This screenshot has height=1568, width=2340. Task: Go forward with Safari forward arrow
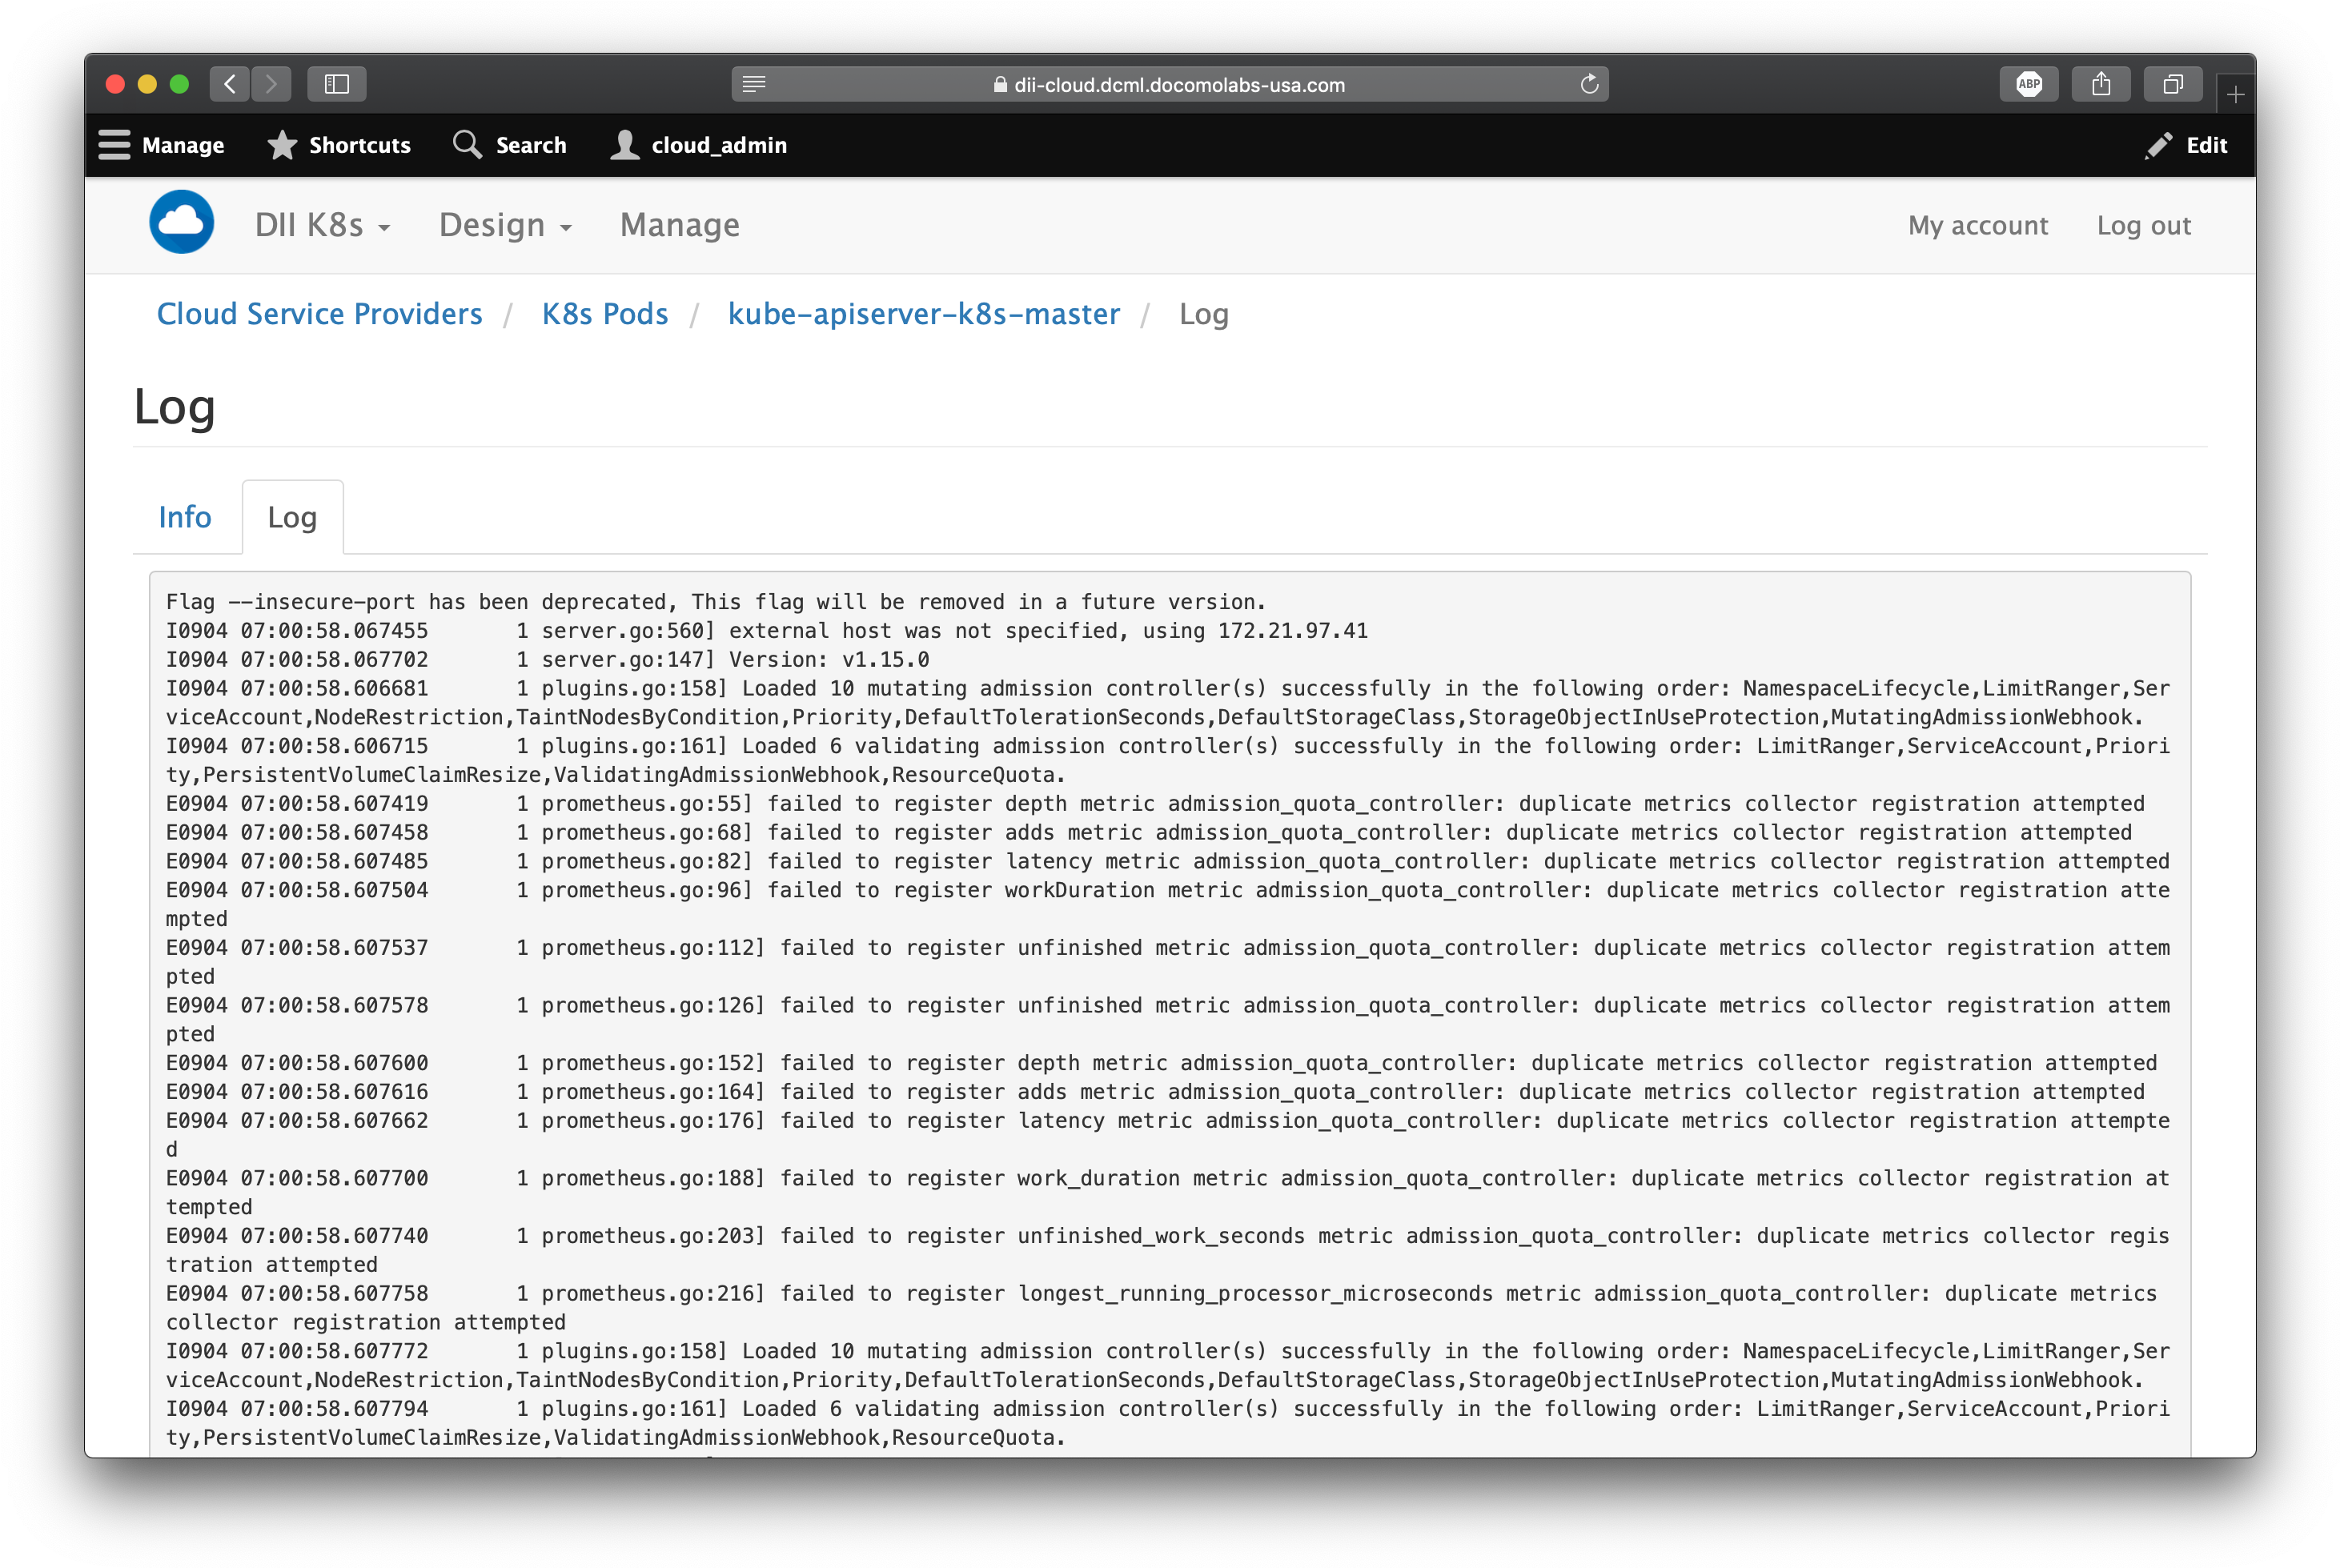click(x=271, y=84)
